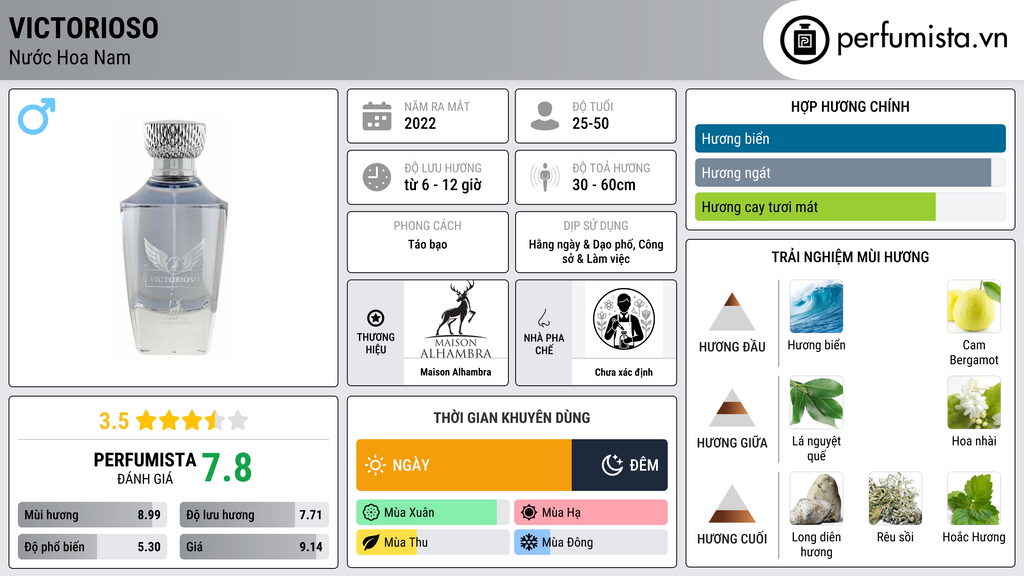Click the từ 6 - 12 giờ longevity value
Viewport: 1024px width, 576px height.
tap(443, 185)
